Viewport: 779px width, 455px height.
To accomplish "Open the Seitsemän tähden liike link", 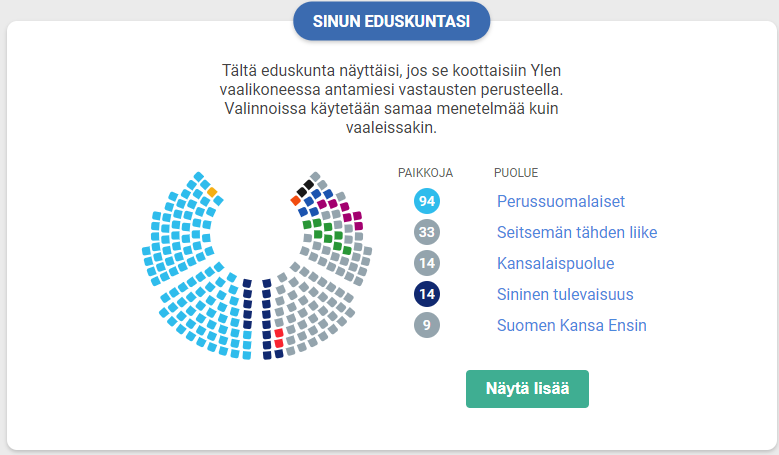I will pos(577,233).
